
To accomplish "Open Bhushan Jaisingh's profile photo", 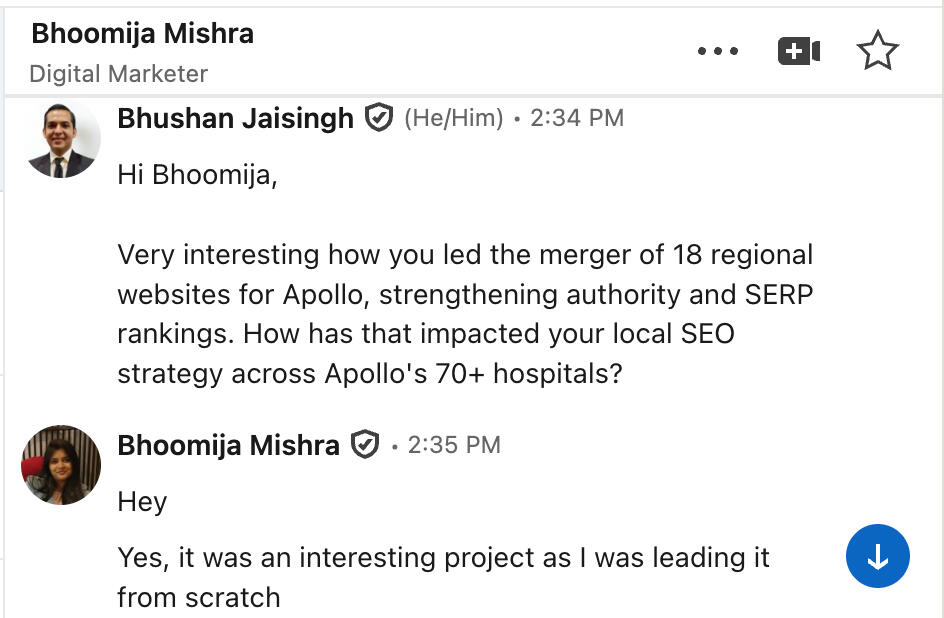I will pos(61,140).
